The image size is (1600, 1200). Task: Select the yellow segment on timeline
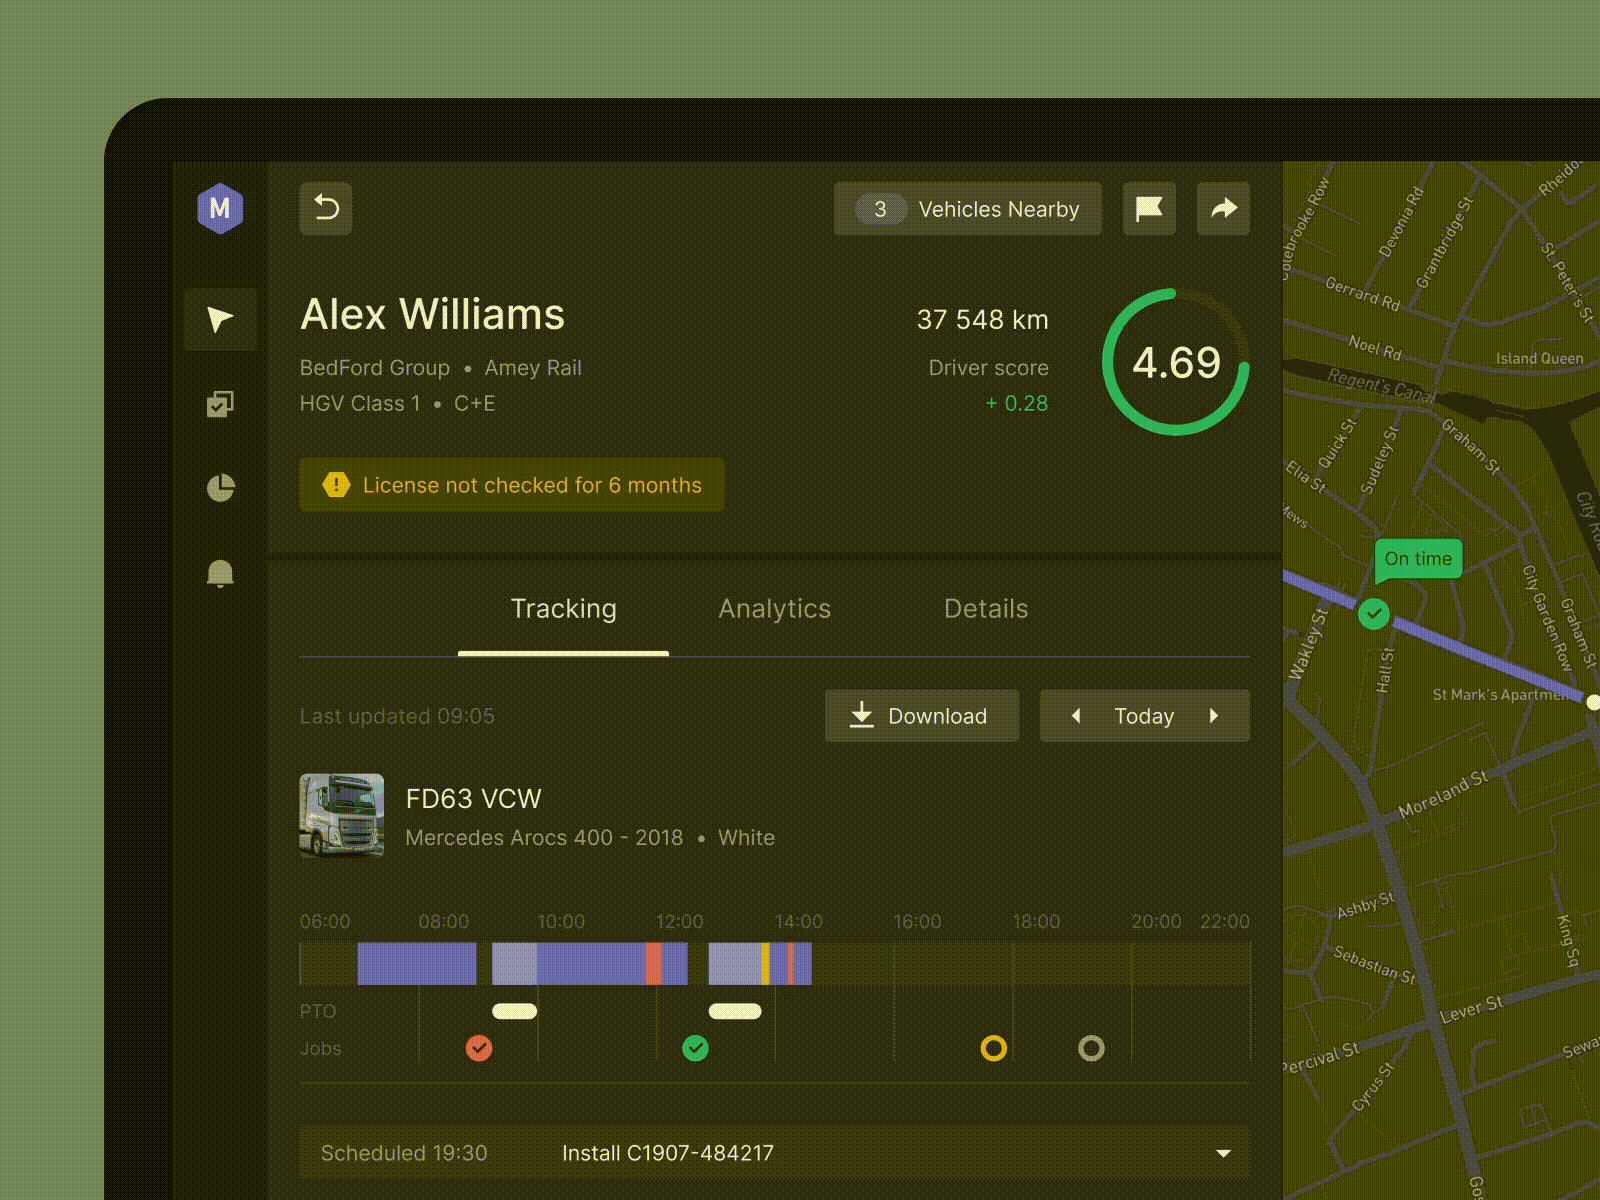766,964
